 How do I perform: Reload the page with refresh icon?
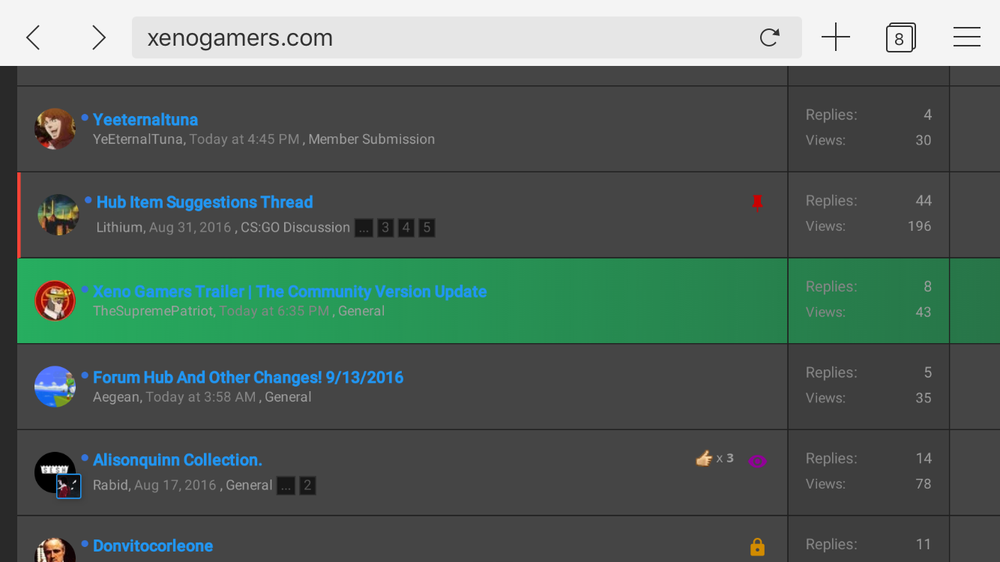(x=769, y=38)
